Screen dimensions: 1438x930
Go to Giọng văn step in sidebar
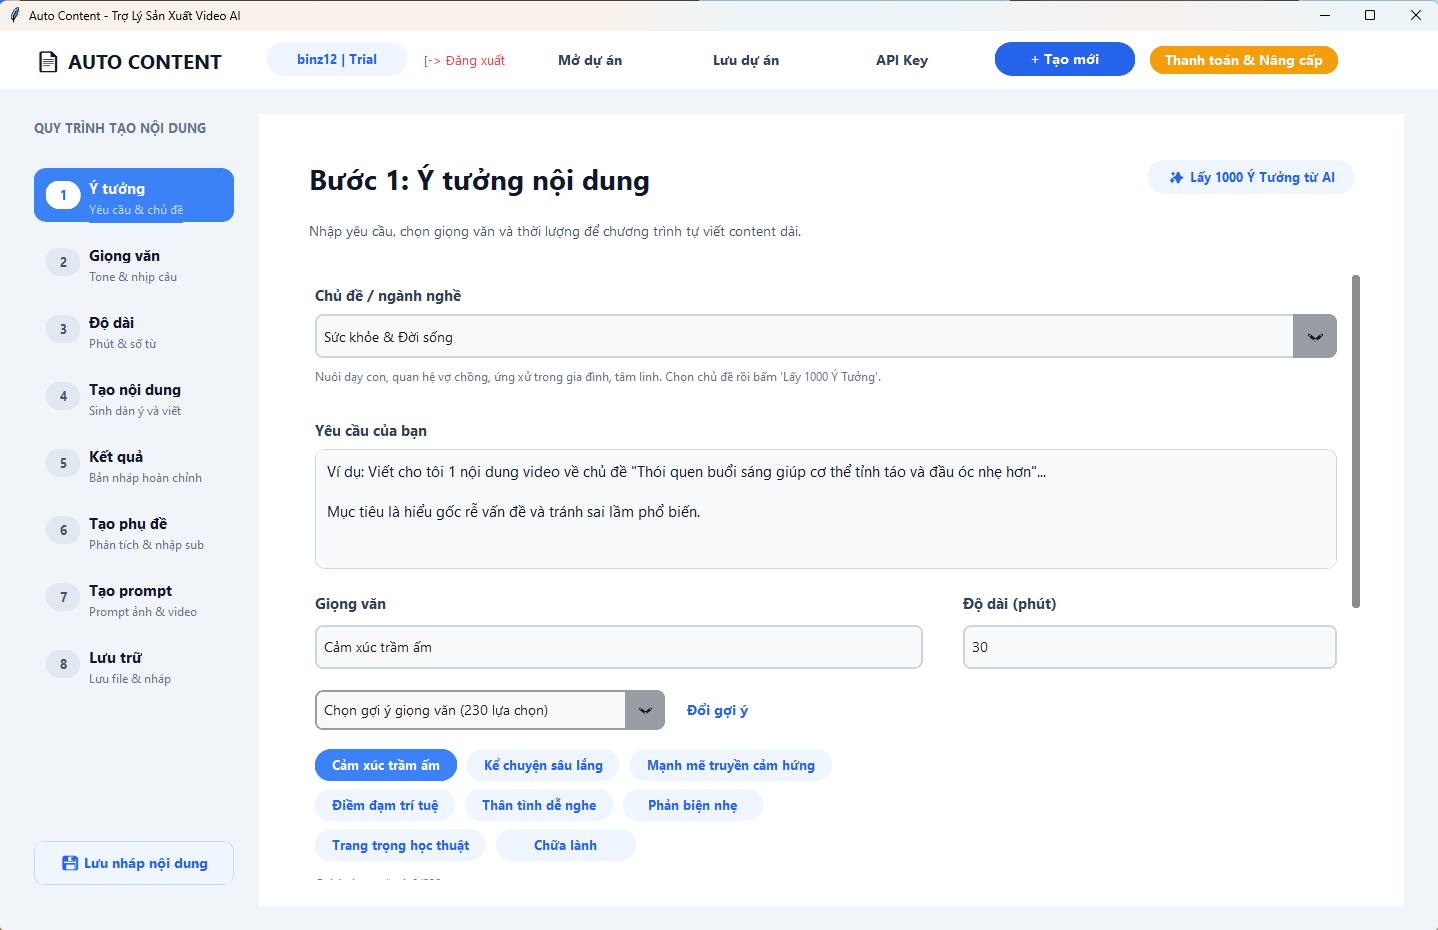134,265
